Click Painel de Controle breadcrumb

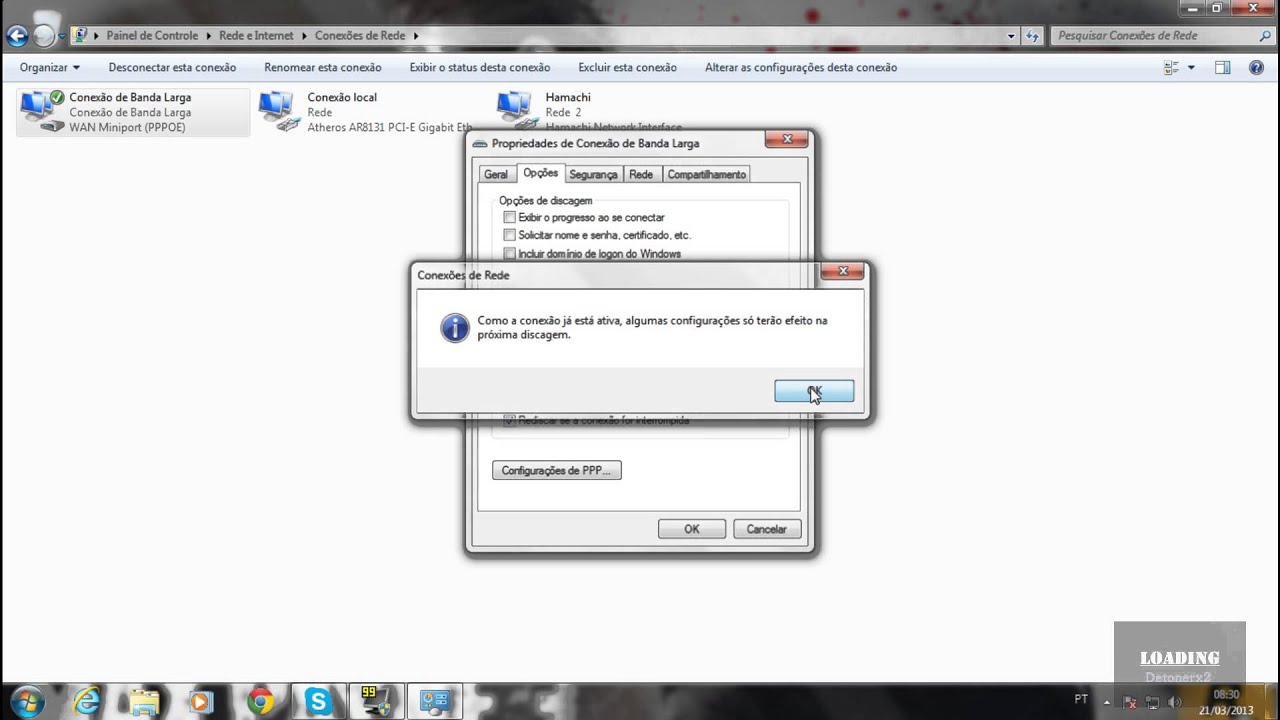tap(154, 36)
